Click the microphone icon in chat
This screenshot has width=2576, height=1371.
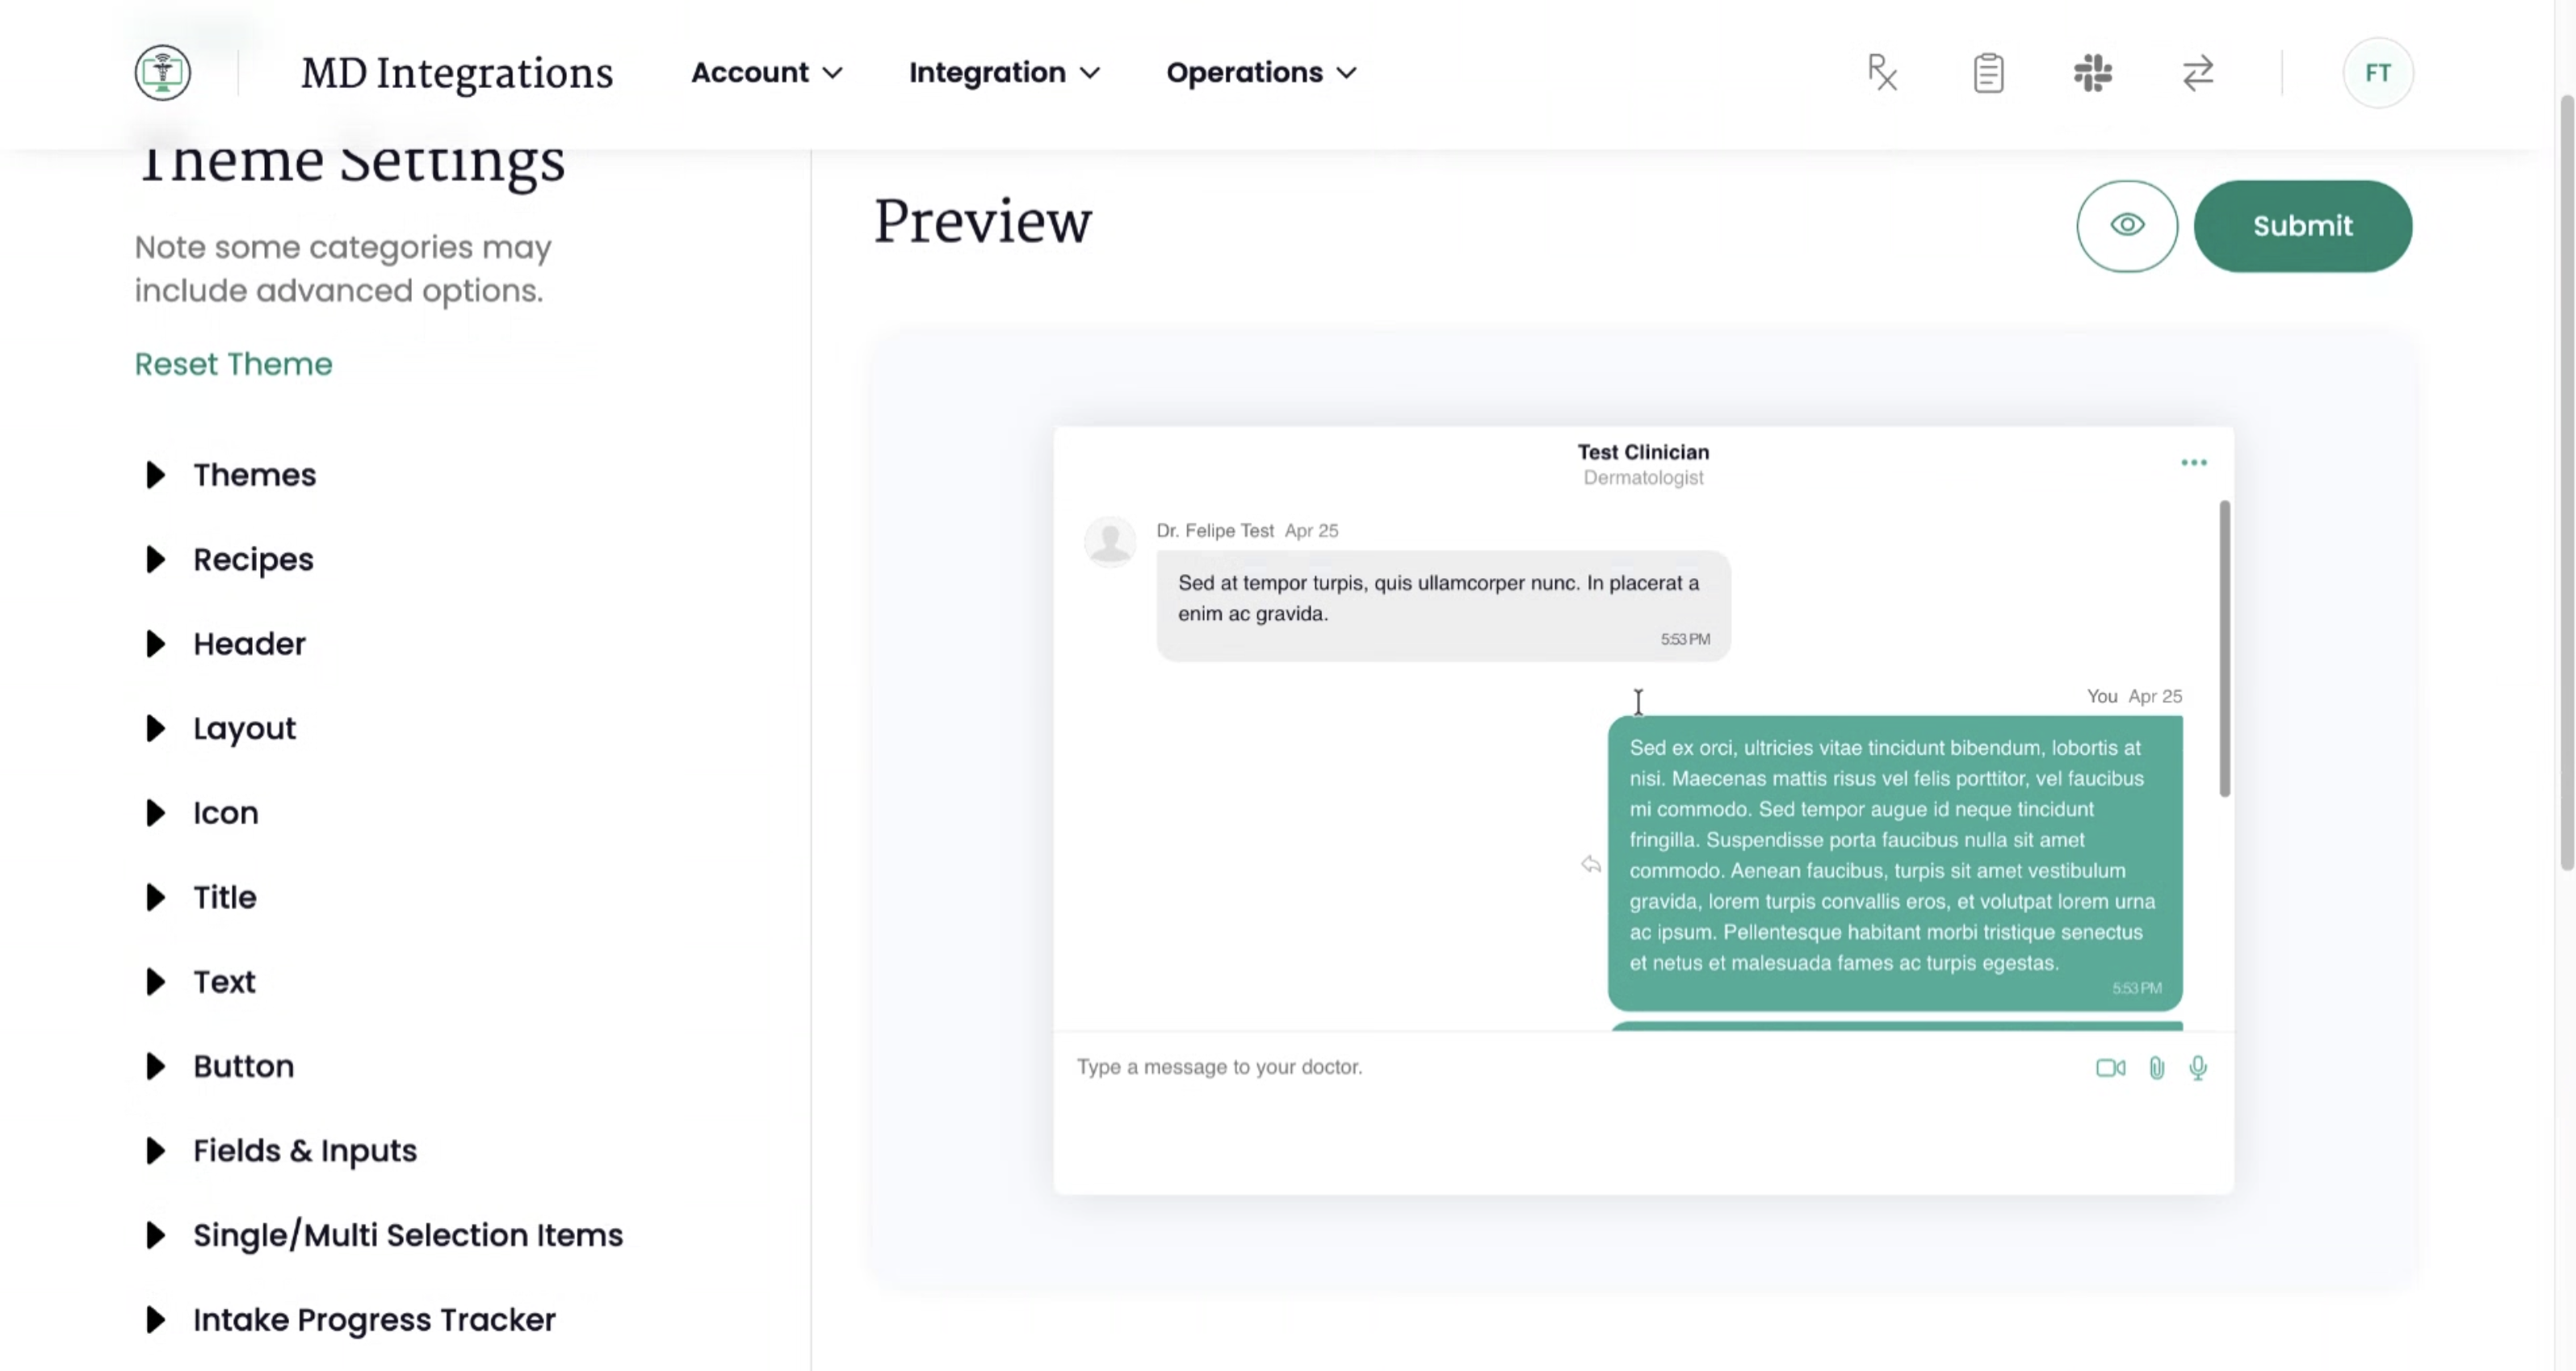(2198, 1068)
